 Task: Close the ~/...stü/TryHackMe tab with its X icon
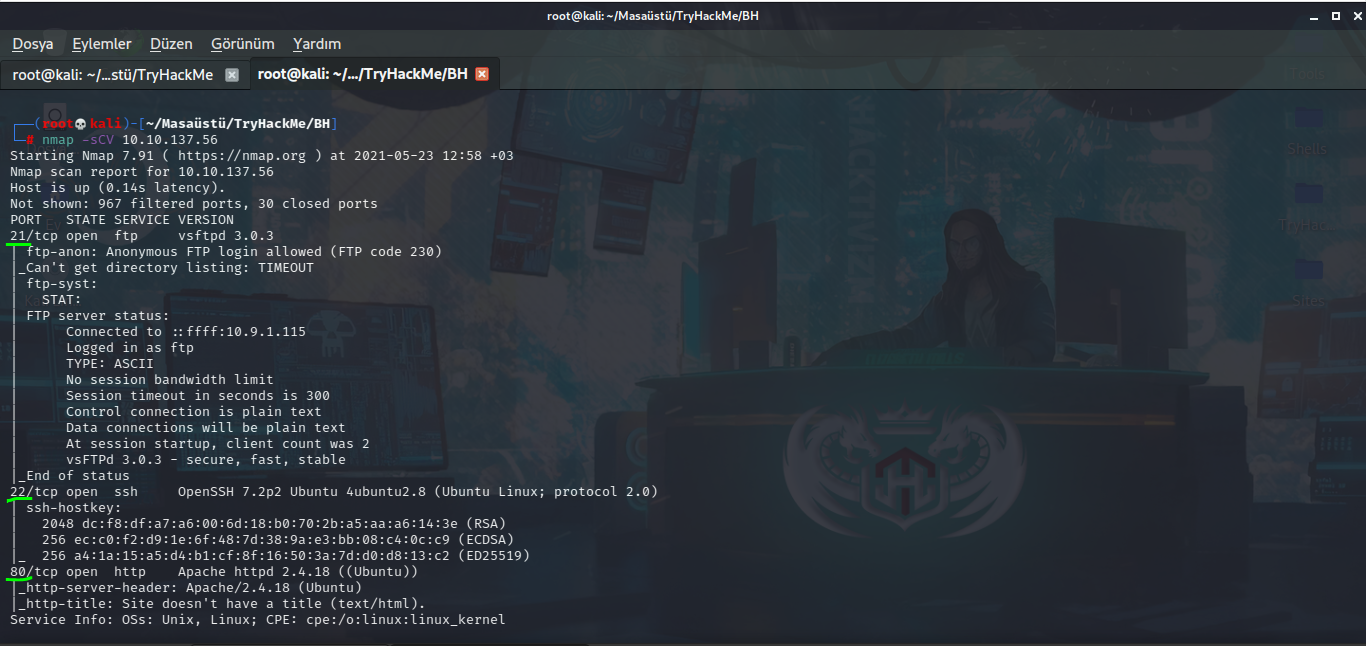tap(232, 75)
